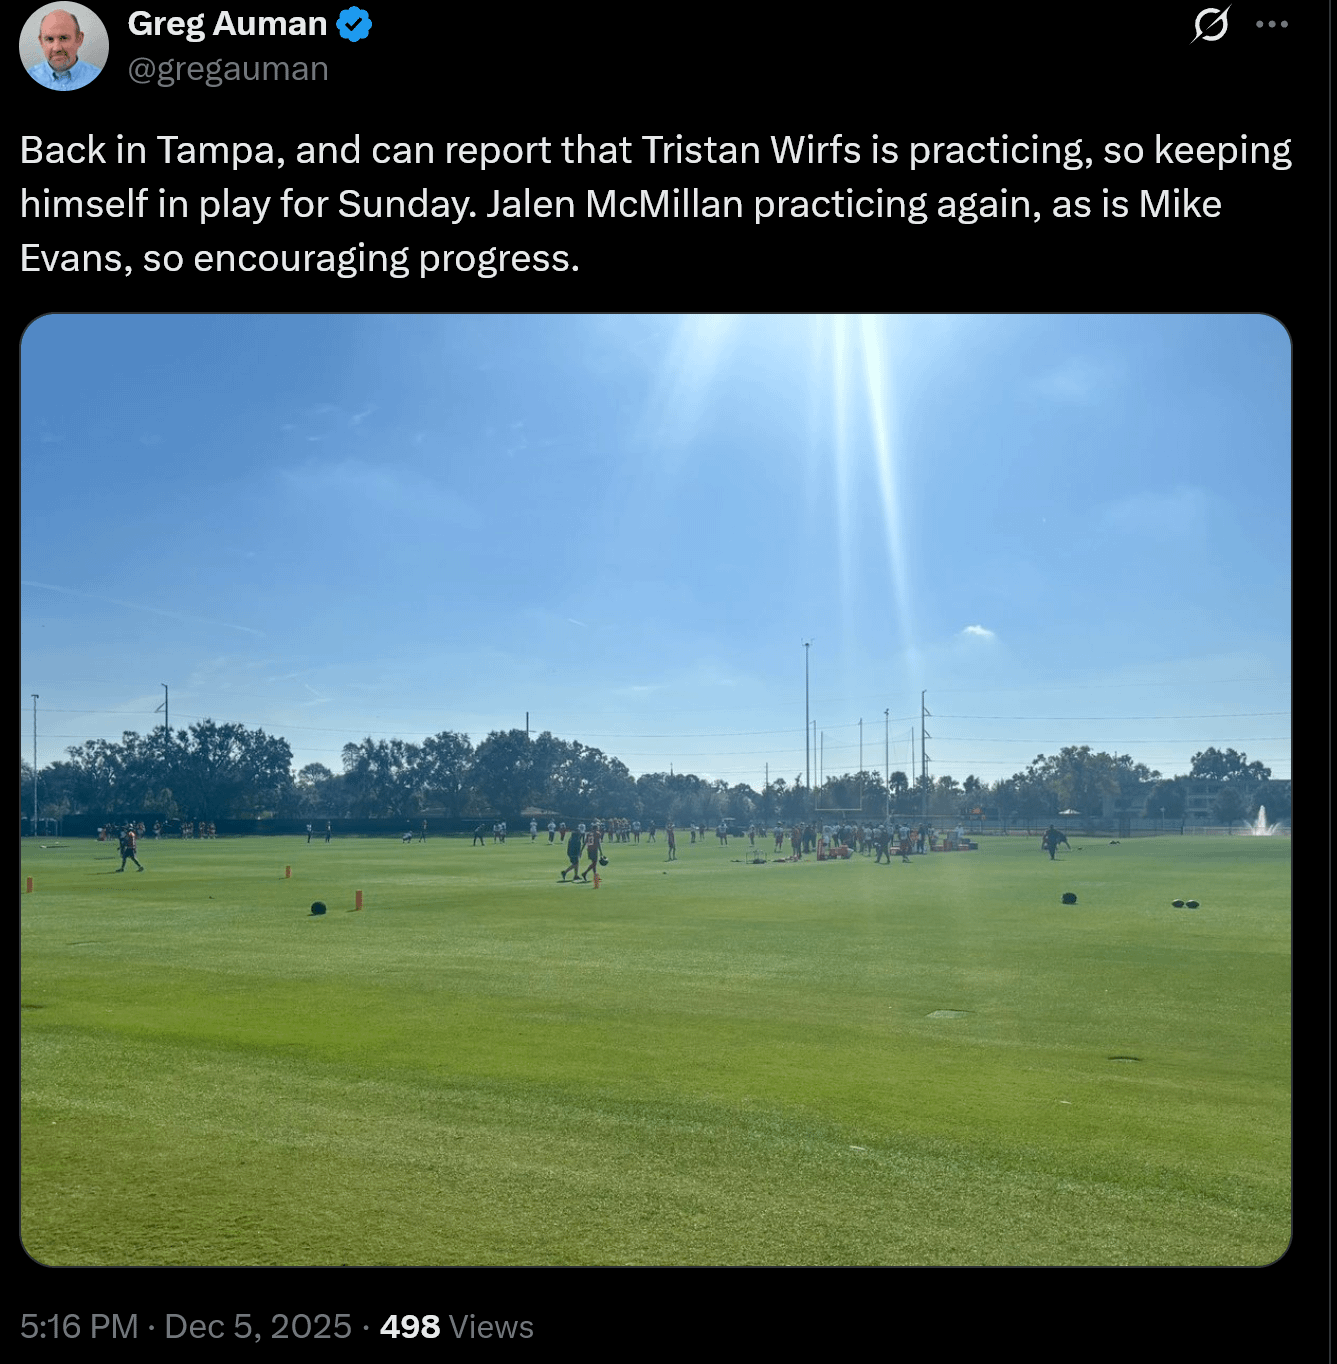Open Greg Auman's profile avatar

coord(64,46)
